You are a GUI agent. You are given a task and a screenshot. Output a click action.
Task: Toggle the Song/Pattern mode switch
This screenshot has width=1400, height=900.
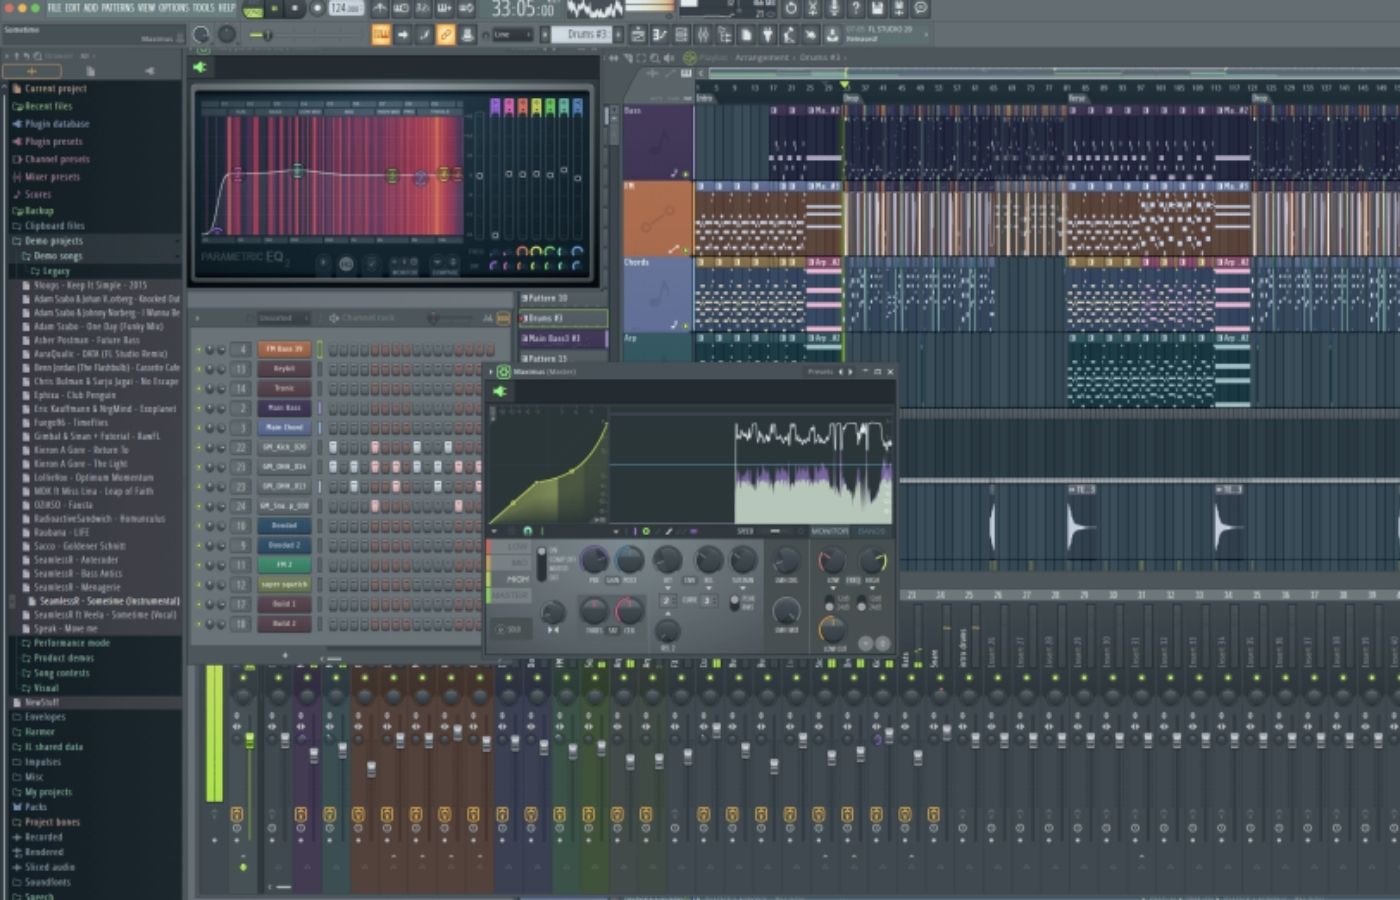tap(253, 10)
